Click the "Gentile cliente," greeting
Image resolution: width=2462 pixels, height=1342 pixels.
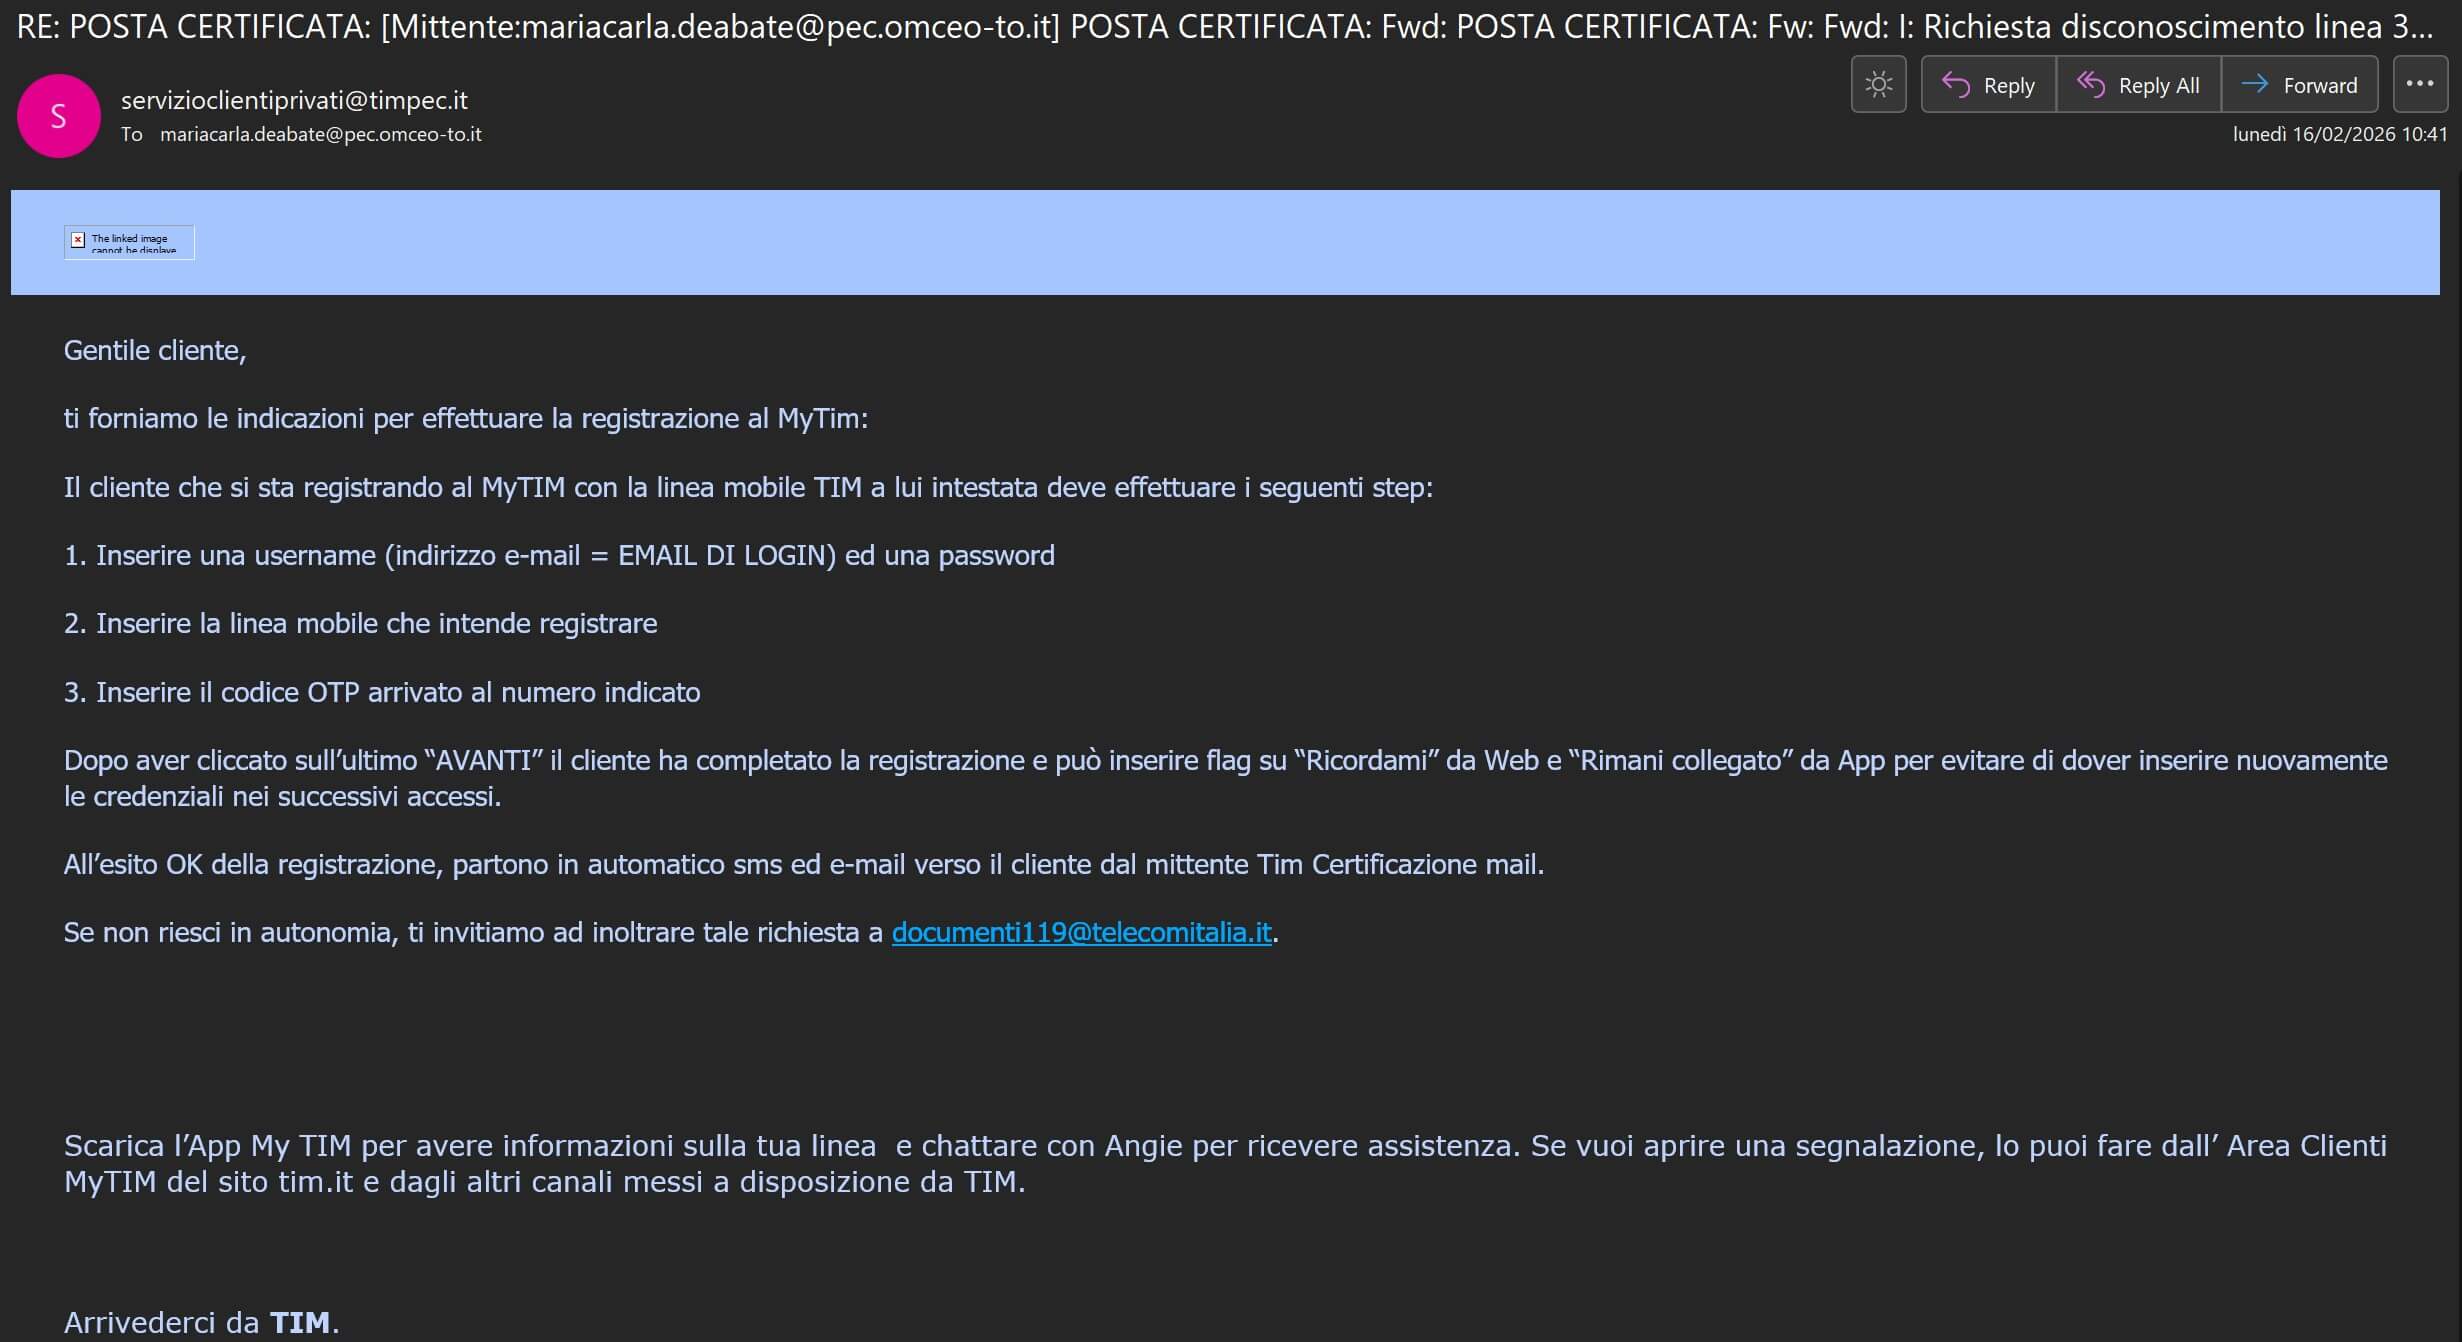155,350
